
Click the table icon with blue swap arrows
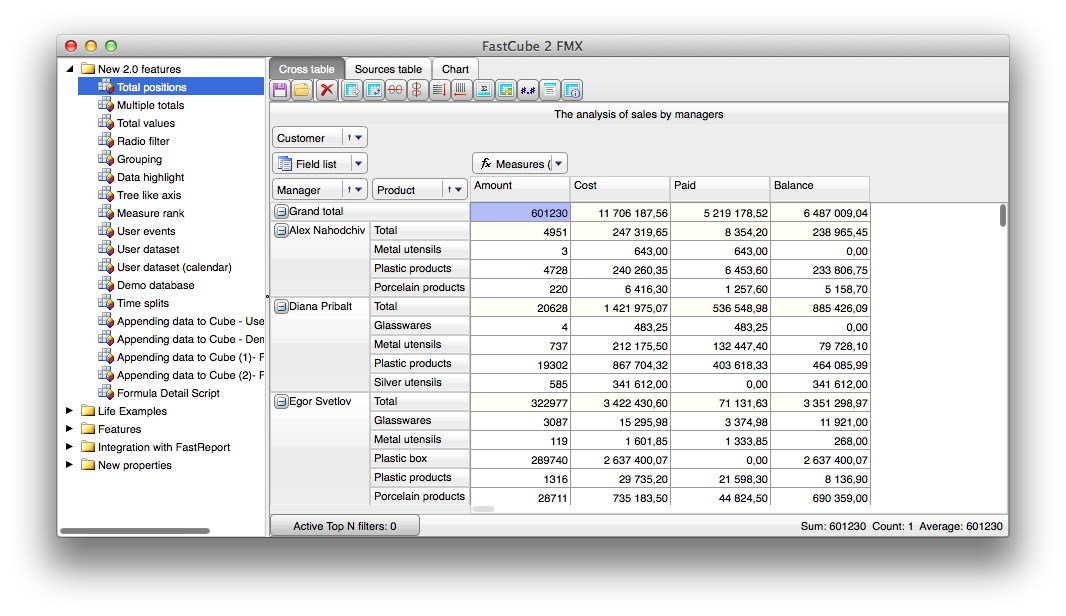point(374,90)
